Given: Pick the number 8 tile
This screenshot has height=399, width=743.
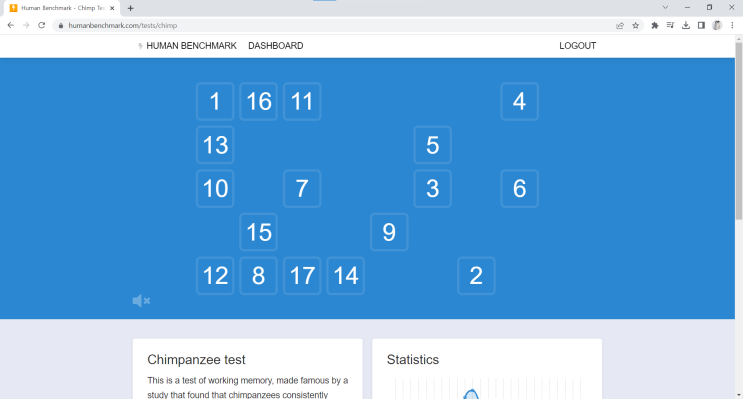Looking at the screenshot, I should click(x=259, y=276).
